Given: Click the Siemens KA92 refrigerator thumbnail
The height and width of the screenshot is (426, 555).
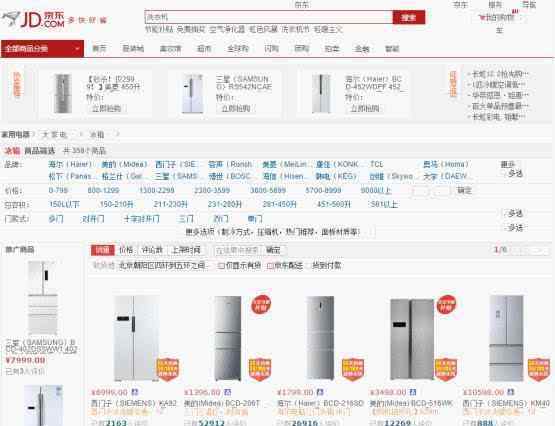Looking at the screenshot, I should tap(136, 338).
